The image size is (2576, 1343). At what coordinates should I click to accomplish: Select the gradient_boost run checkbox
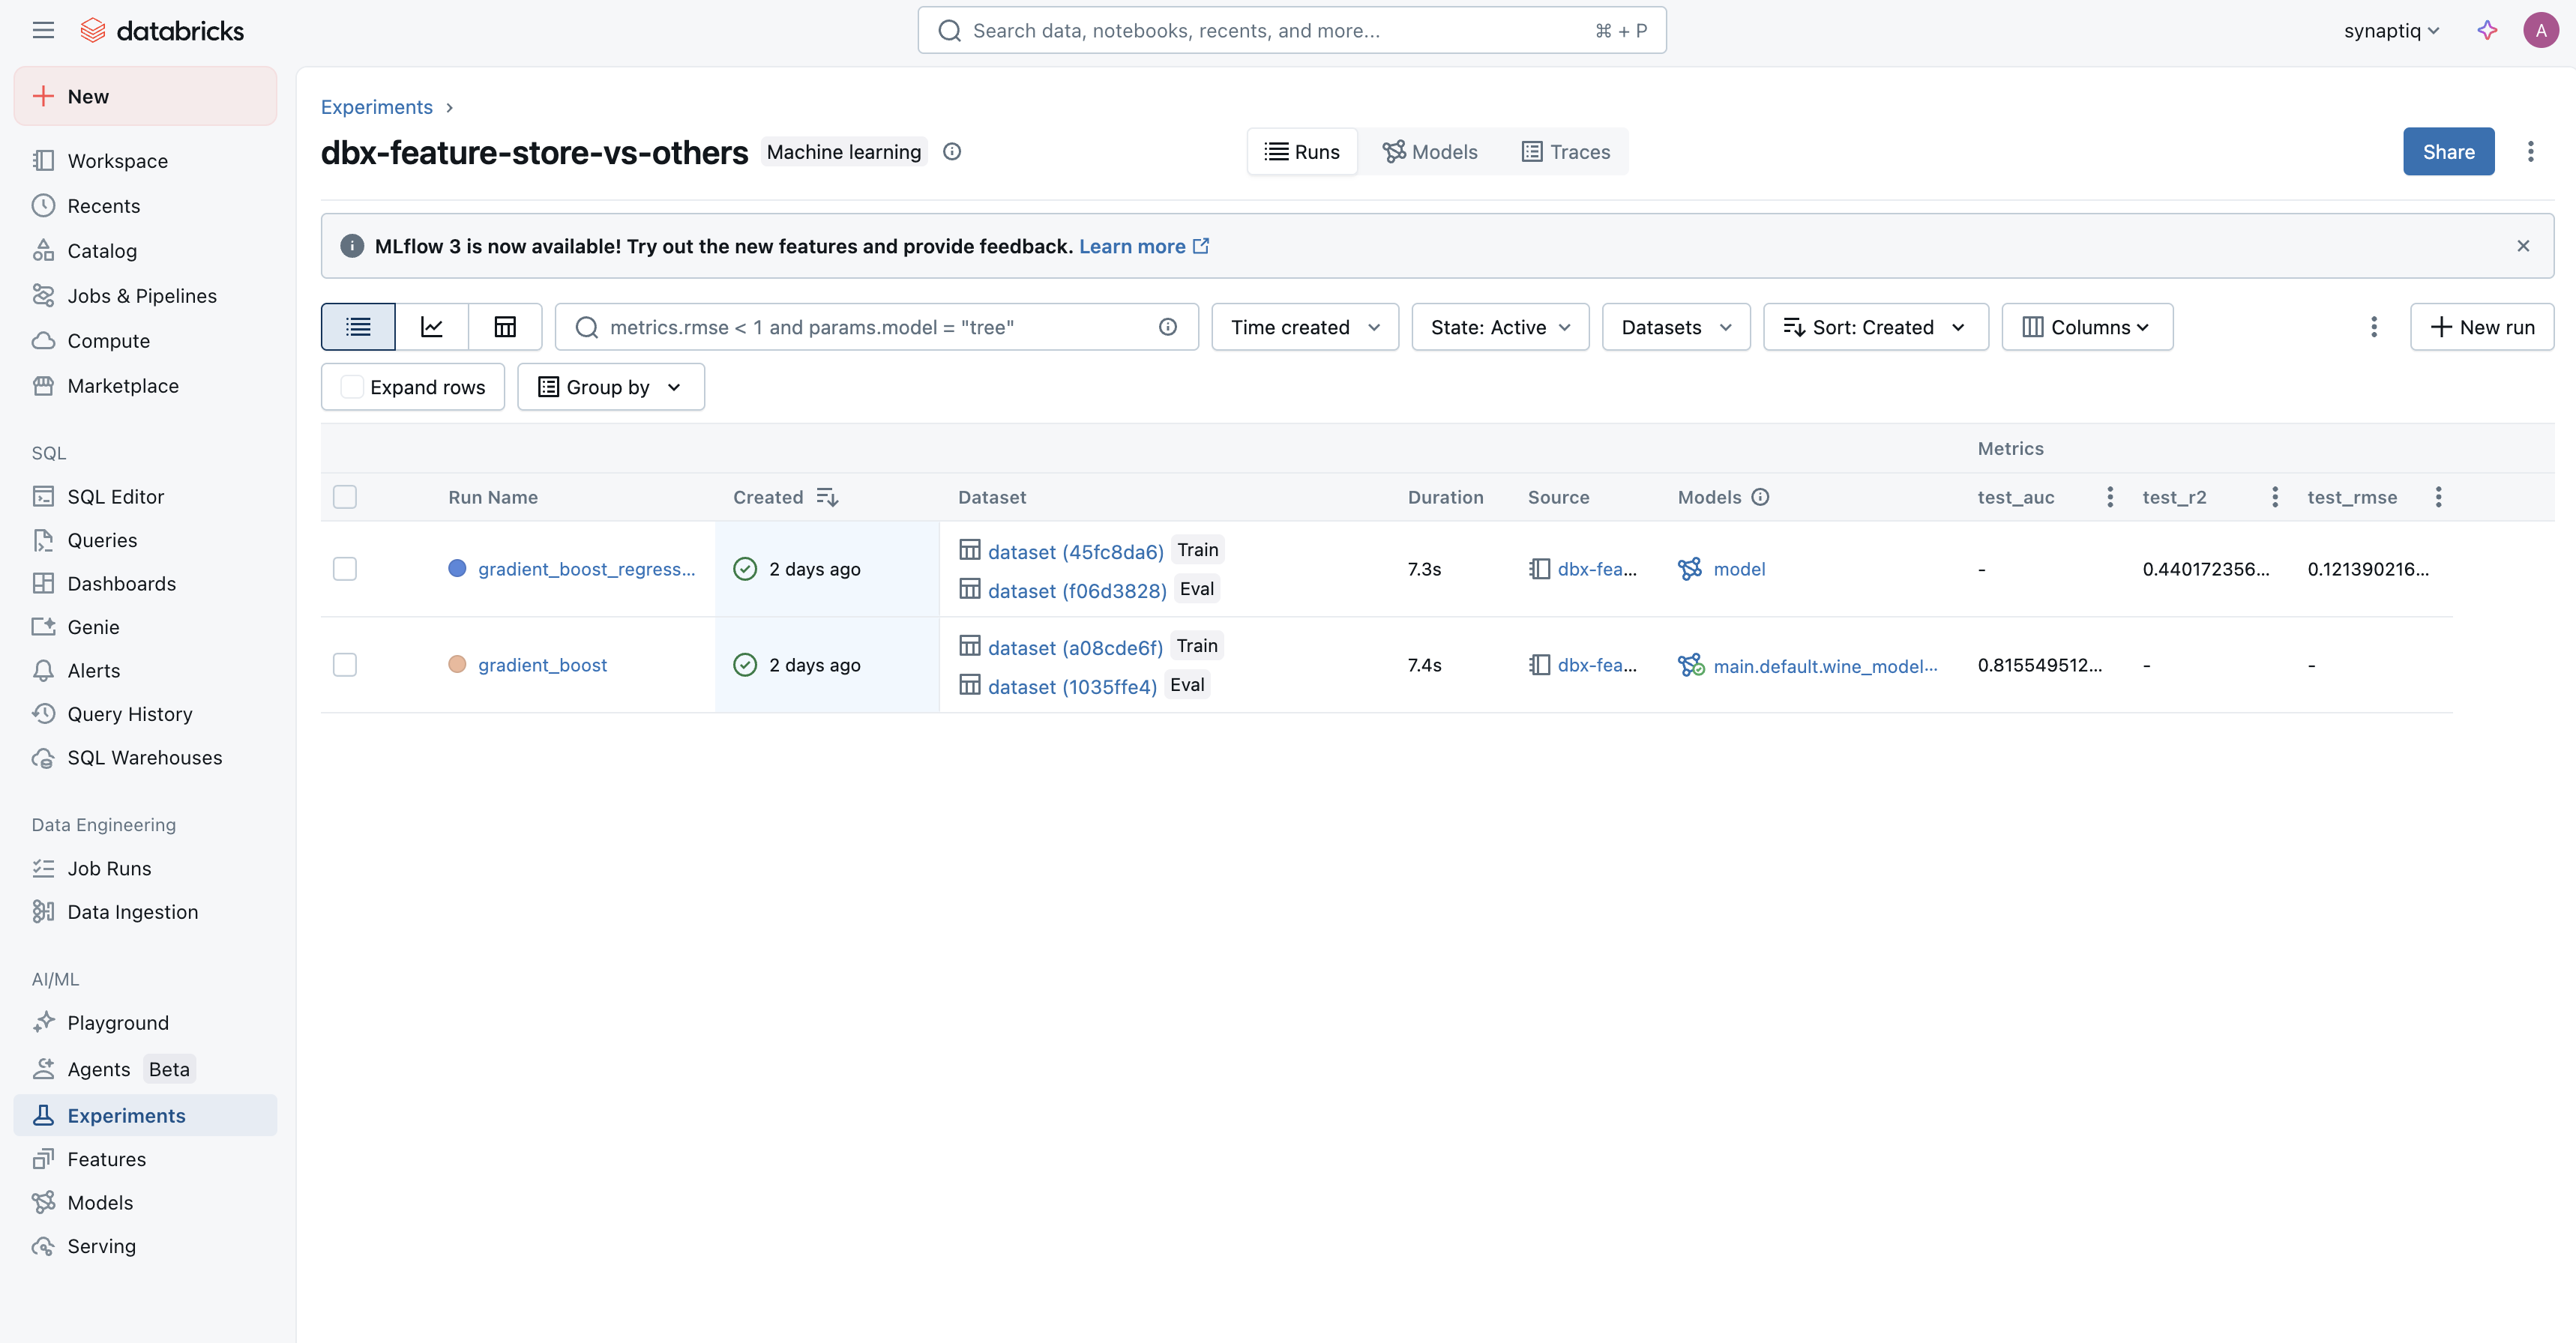[345, 665]
